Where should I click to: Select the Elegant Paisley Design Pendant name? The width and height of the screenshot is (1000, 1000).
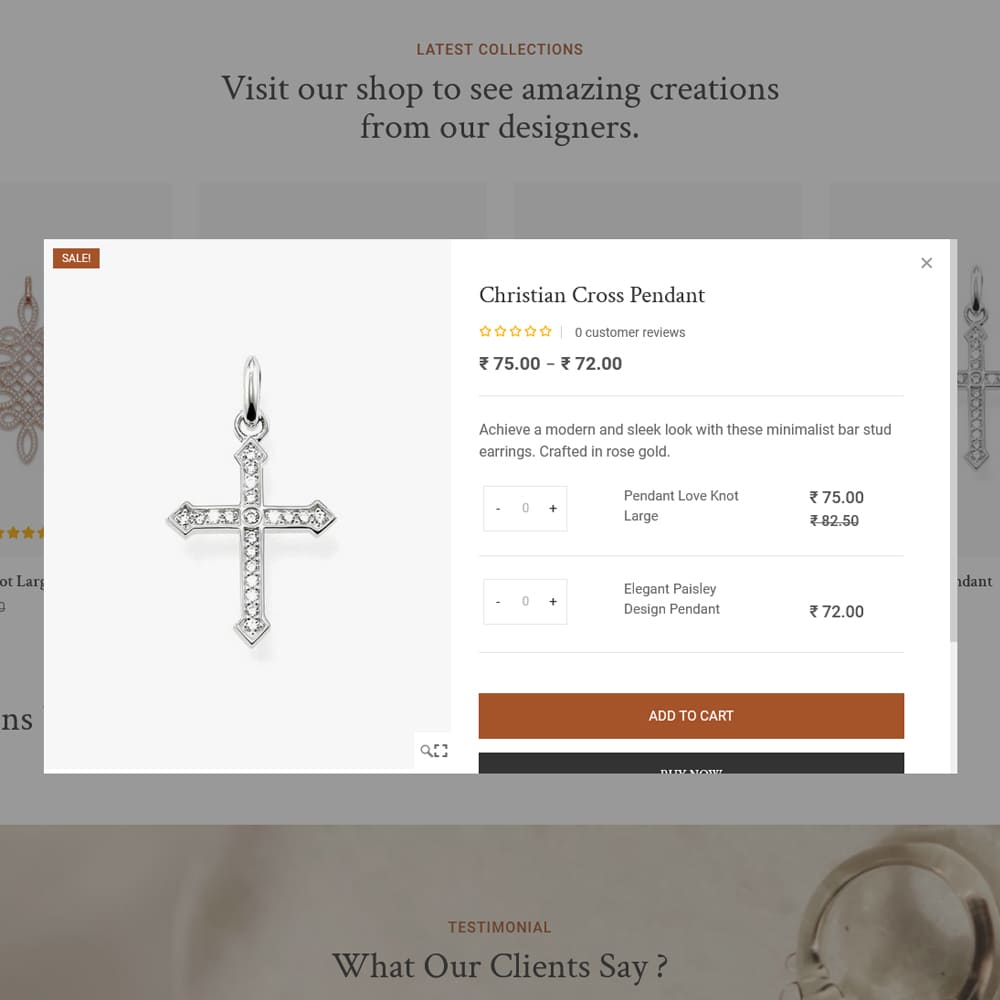(671, 599)
